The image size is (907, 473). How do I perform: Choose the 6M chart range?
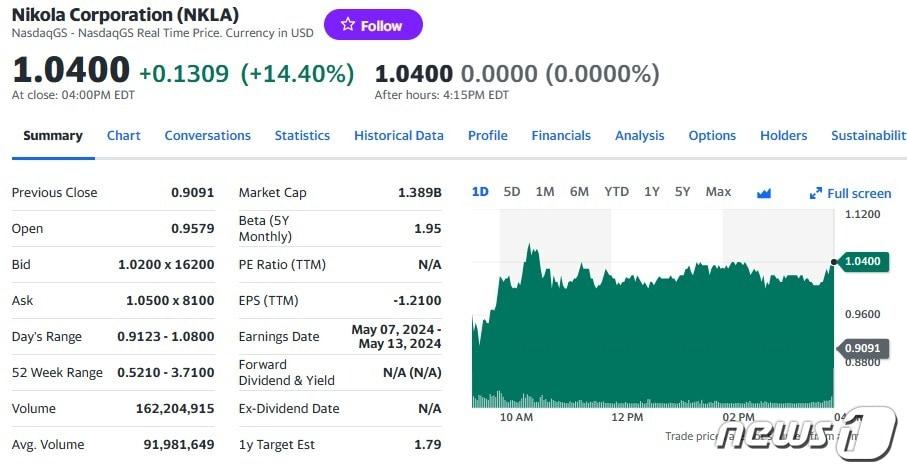(x=579, y=191)
